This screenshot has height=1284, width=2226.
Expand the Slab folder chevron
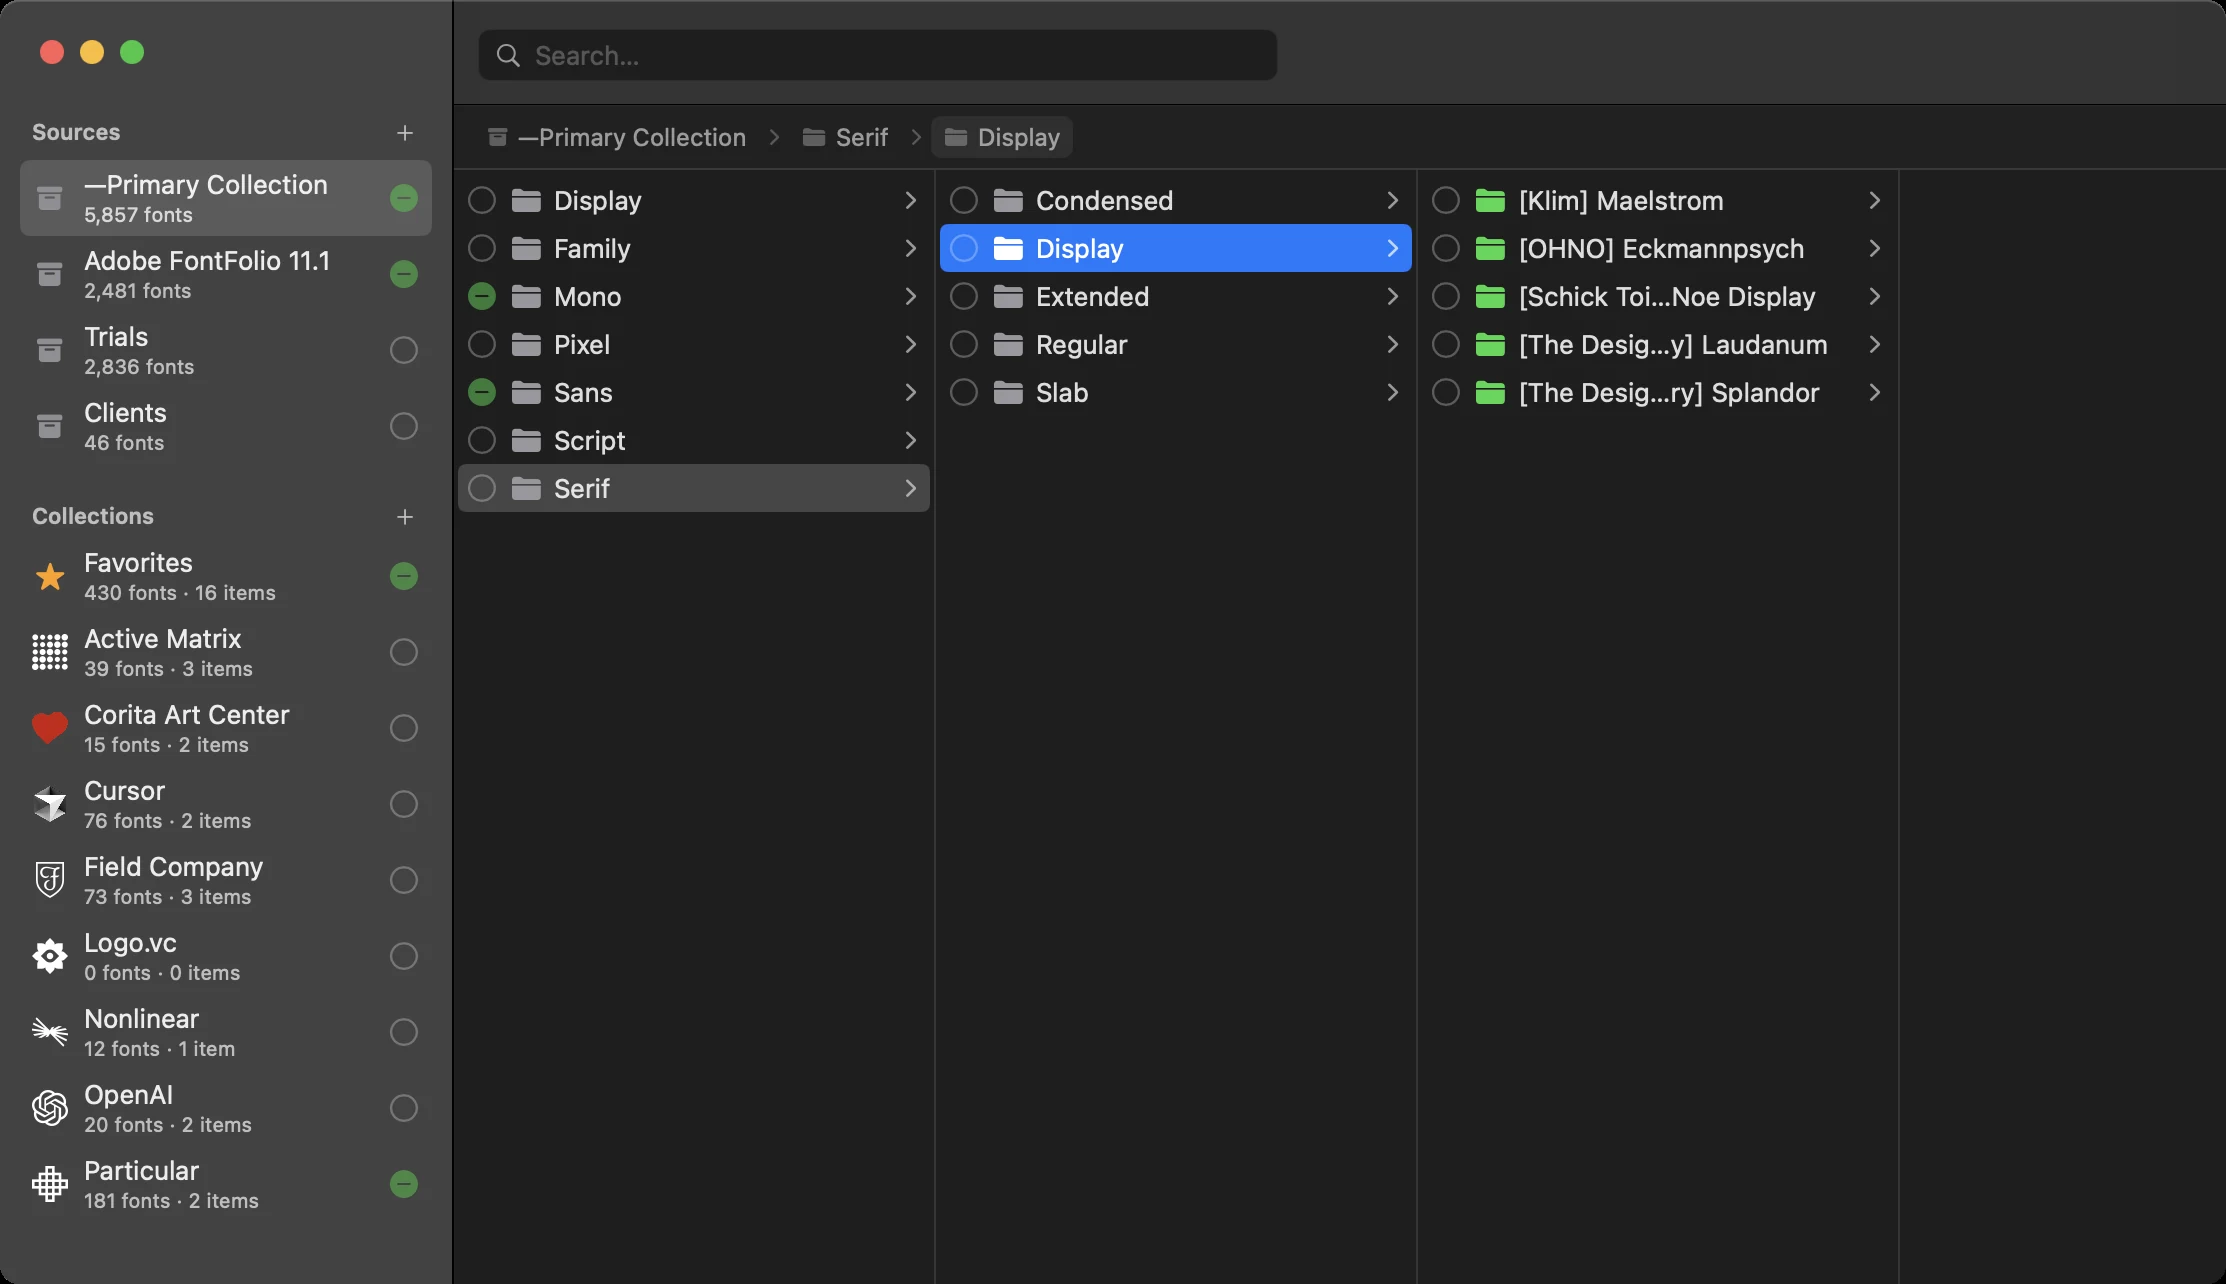(x=1392, y=392)
